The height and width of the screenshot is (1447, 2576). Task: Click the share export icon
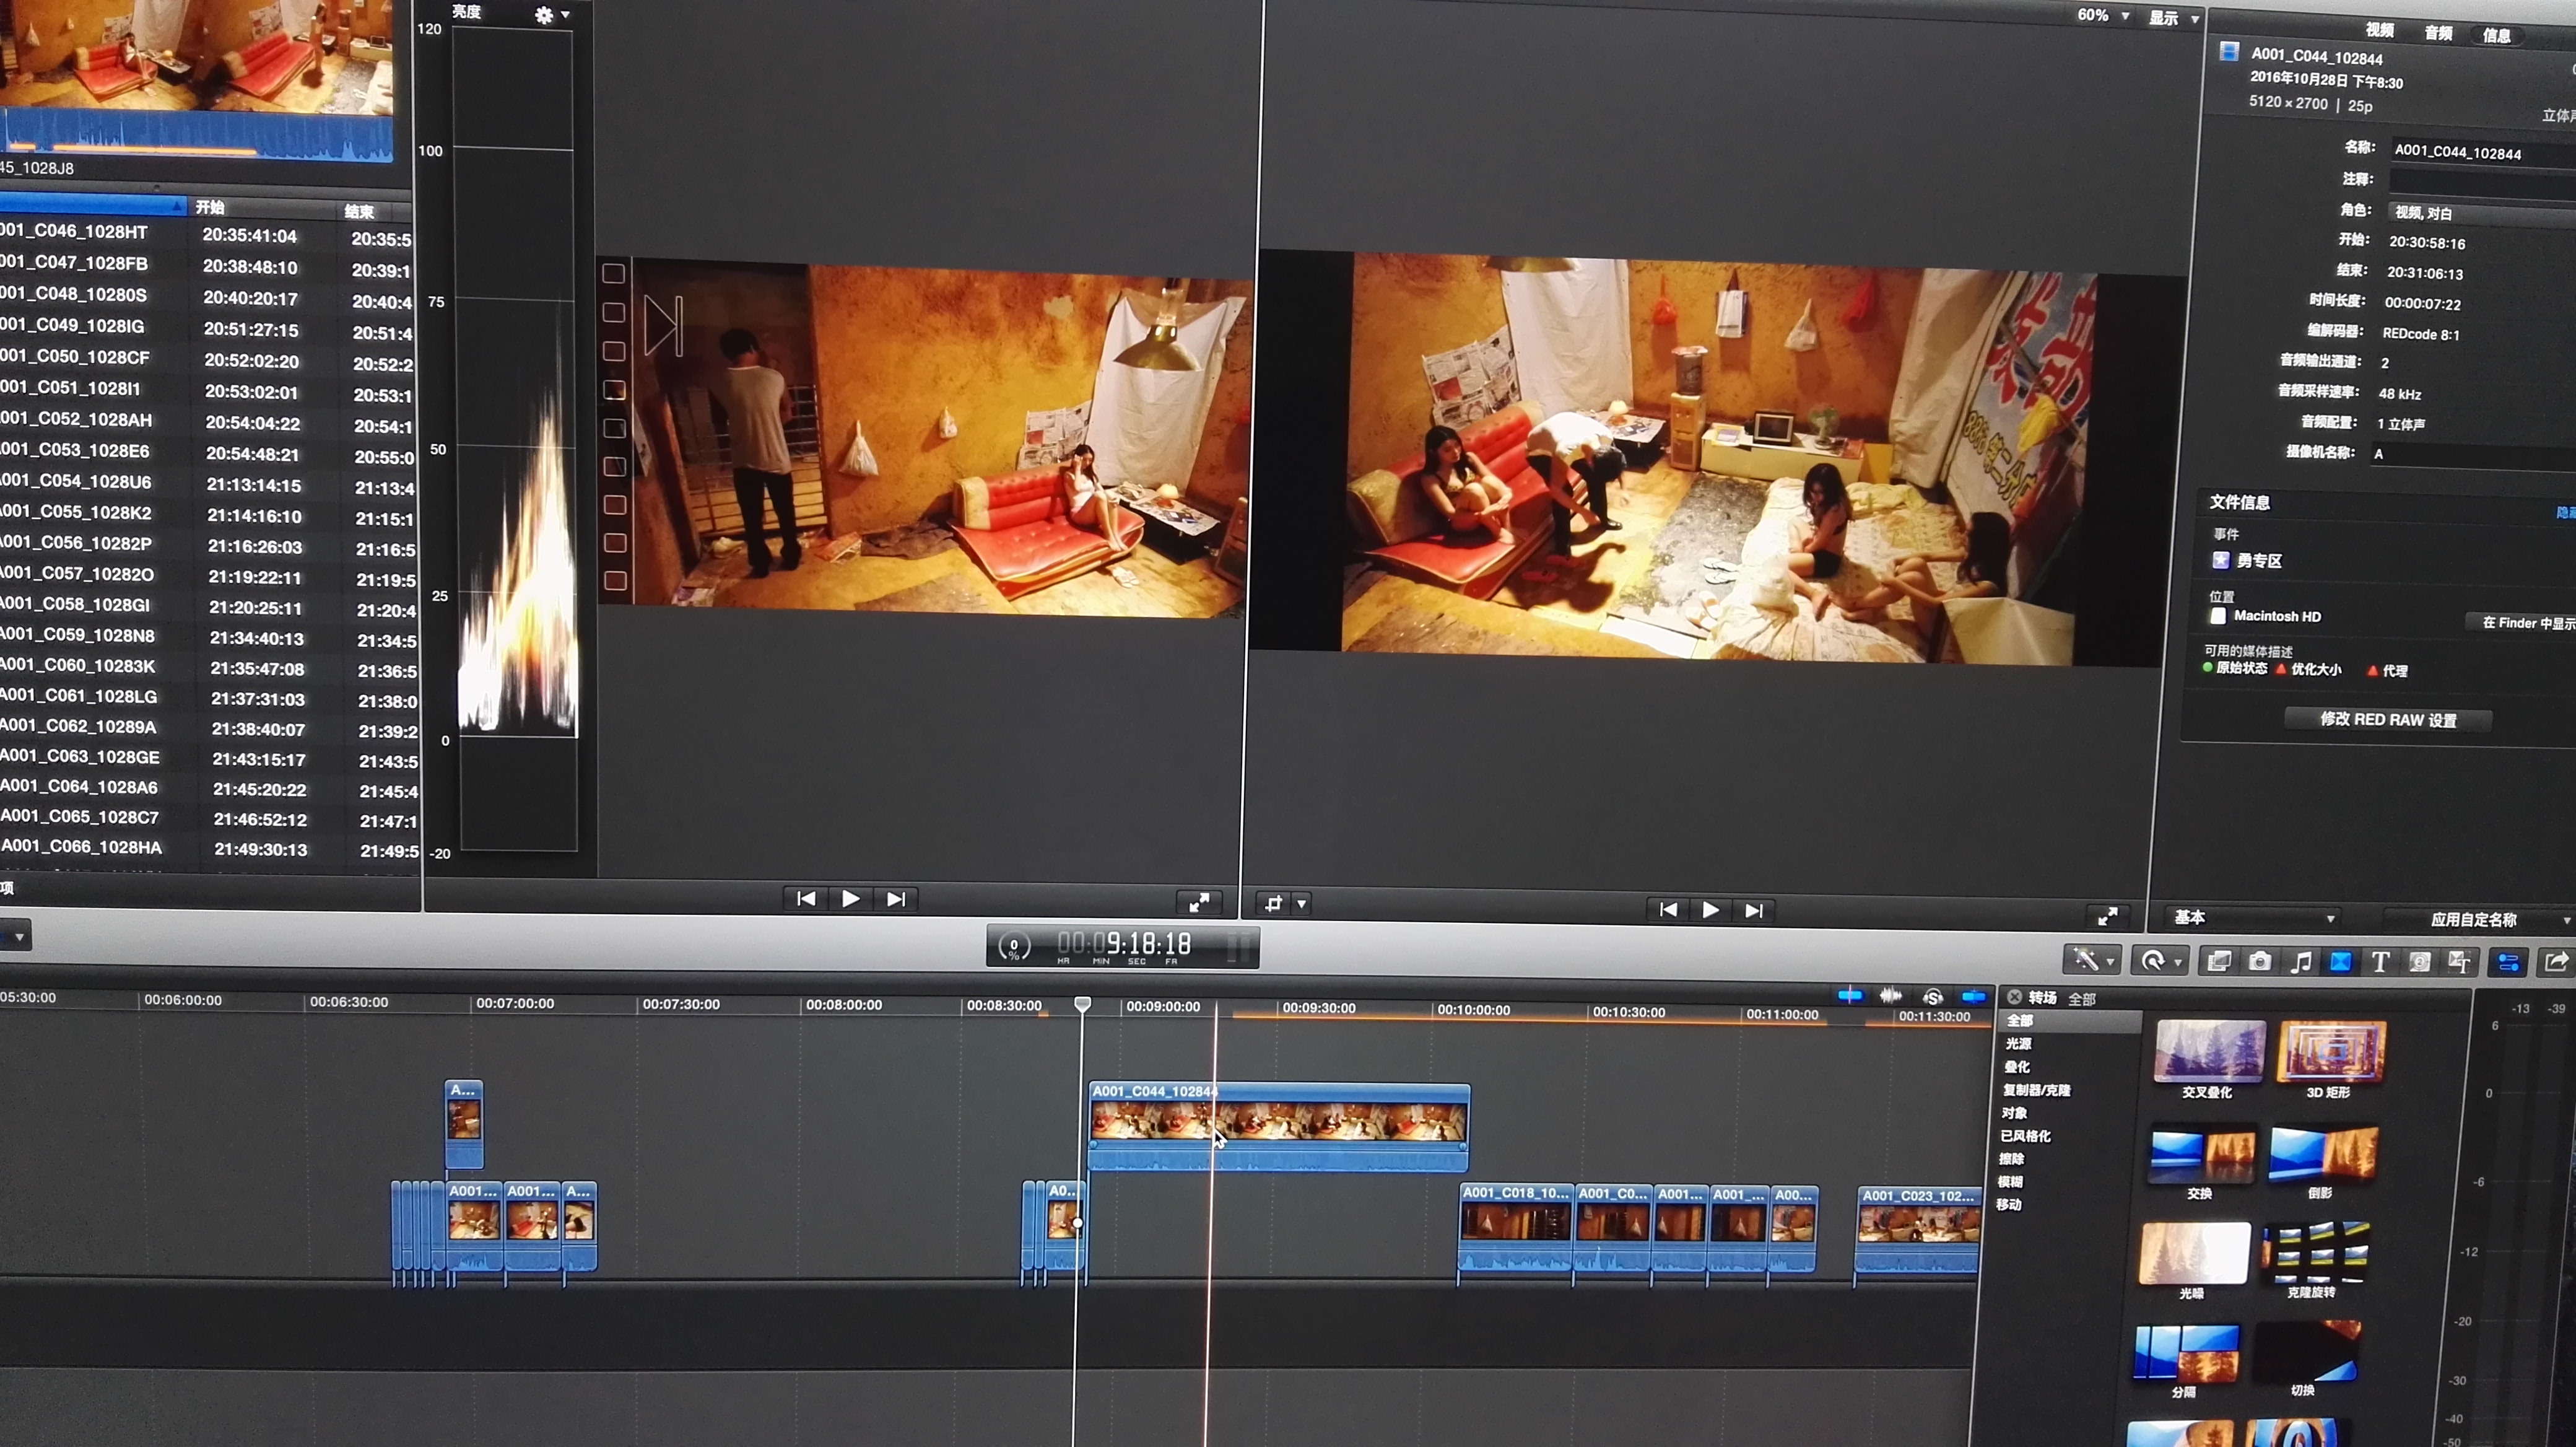coord(2556,962)
